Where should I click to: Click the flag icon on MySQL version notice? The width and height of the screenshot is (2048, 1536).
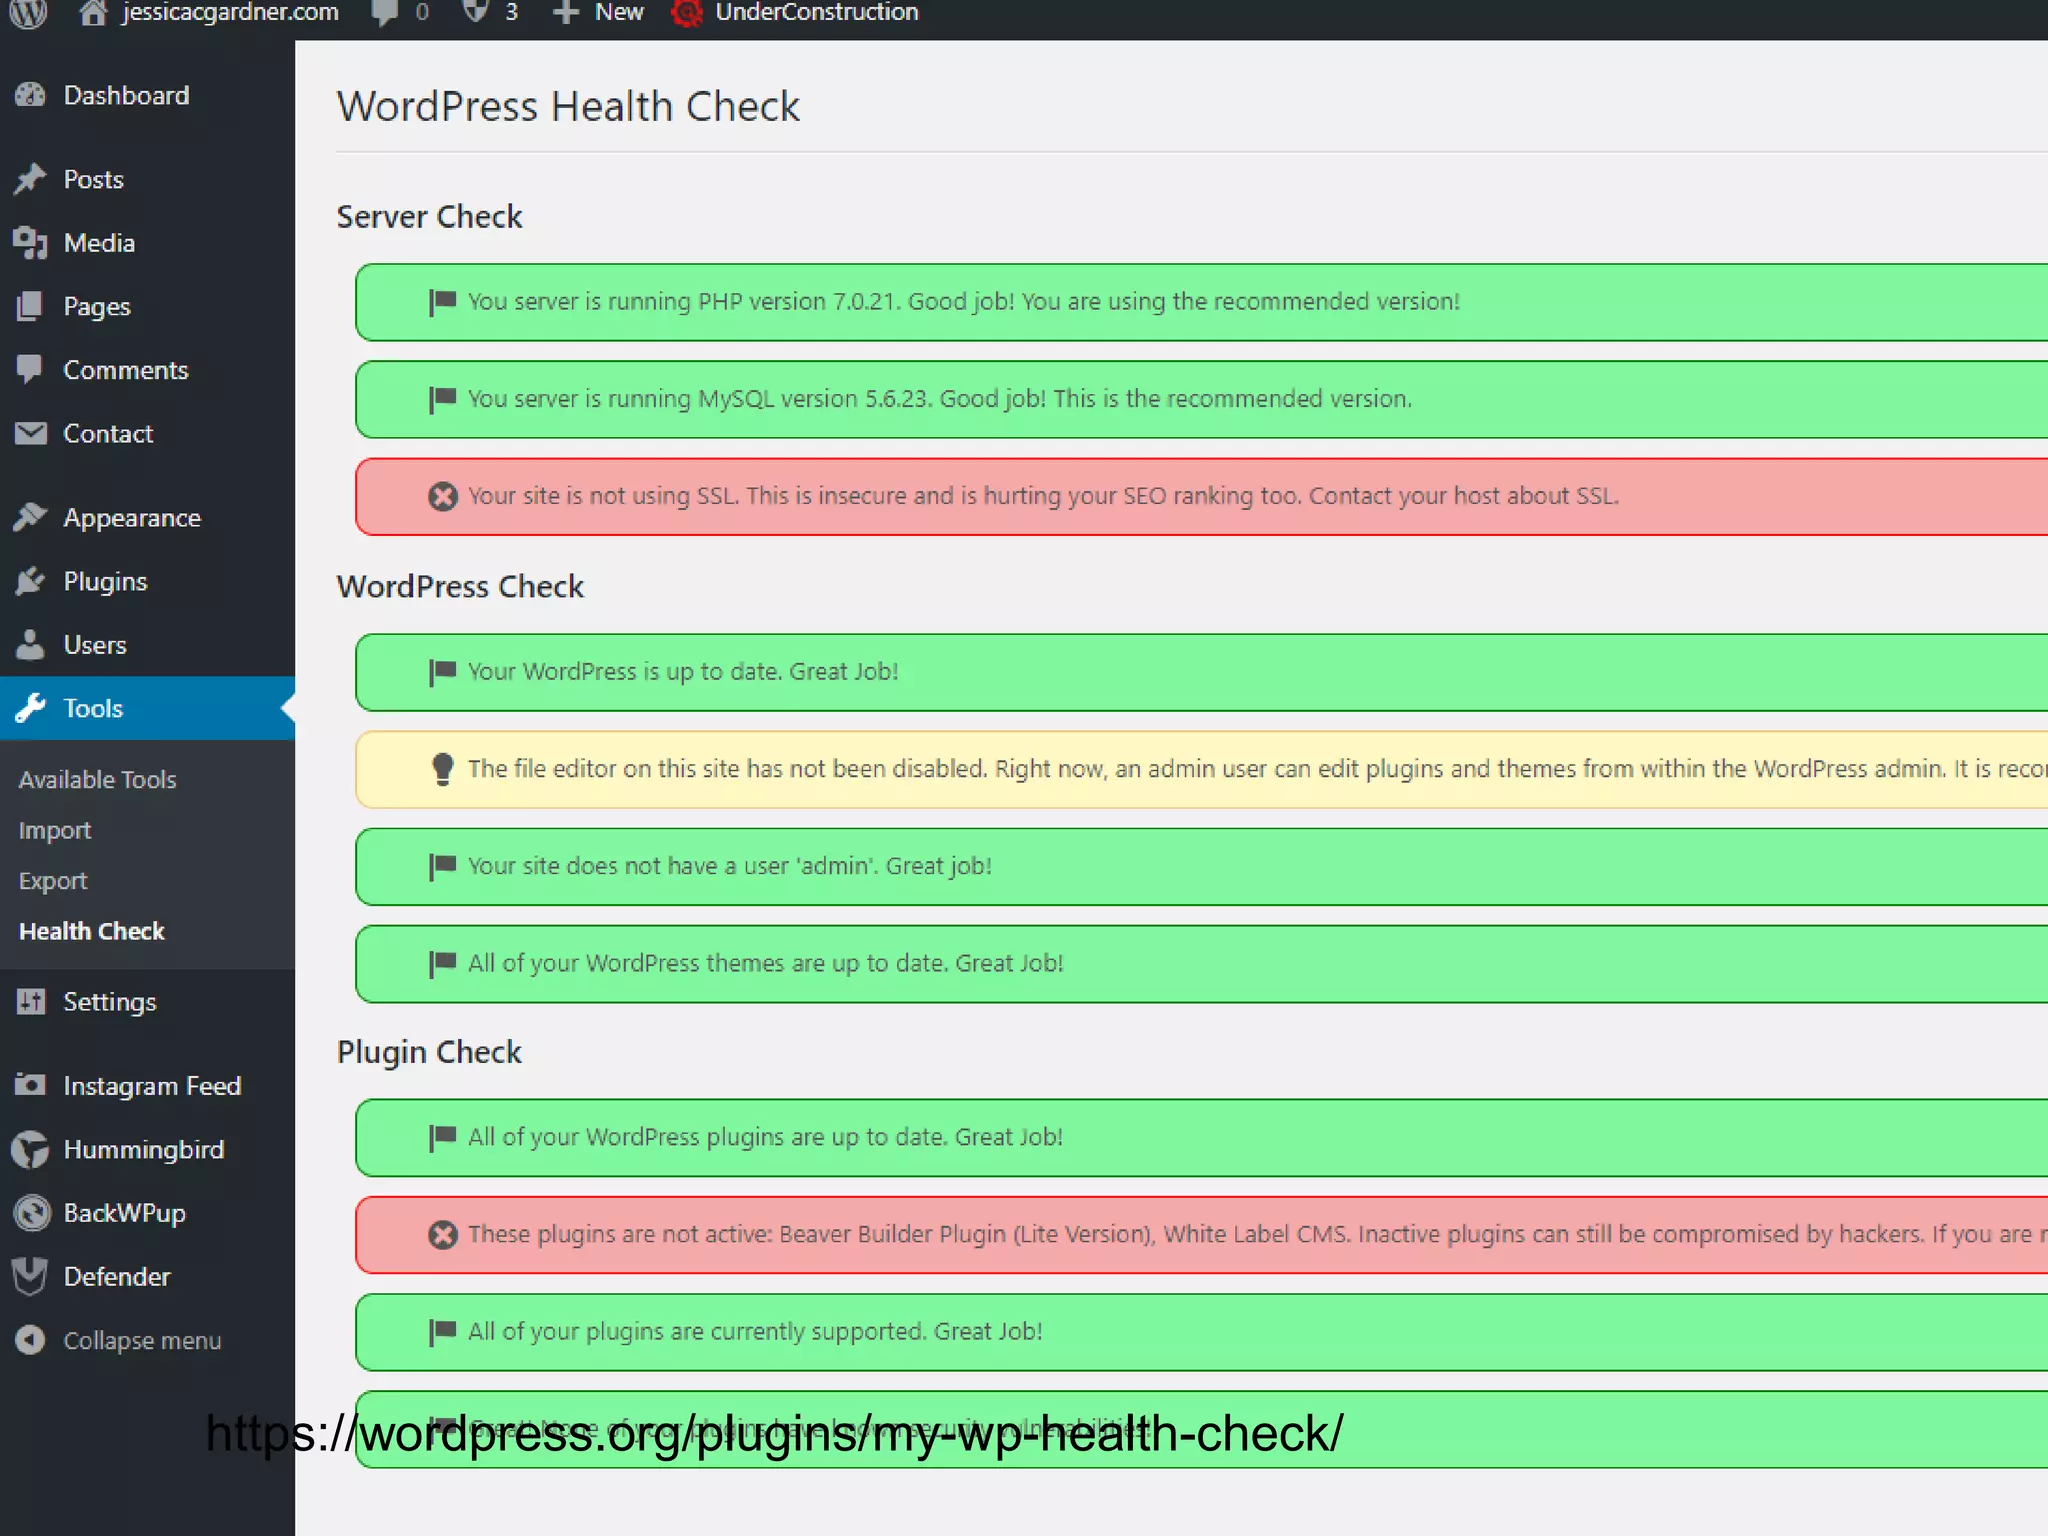point(442,399)
